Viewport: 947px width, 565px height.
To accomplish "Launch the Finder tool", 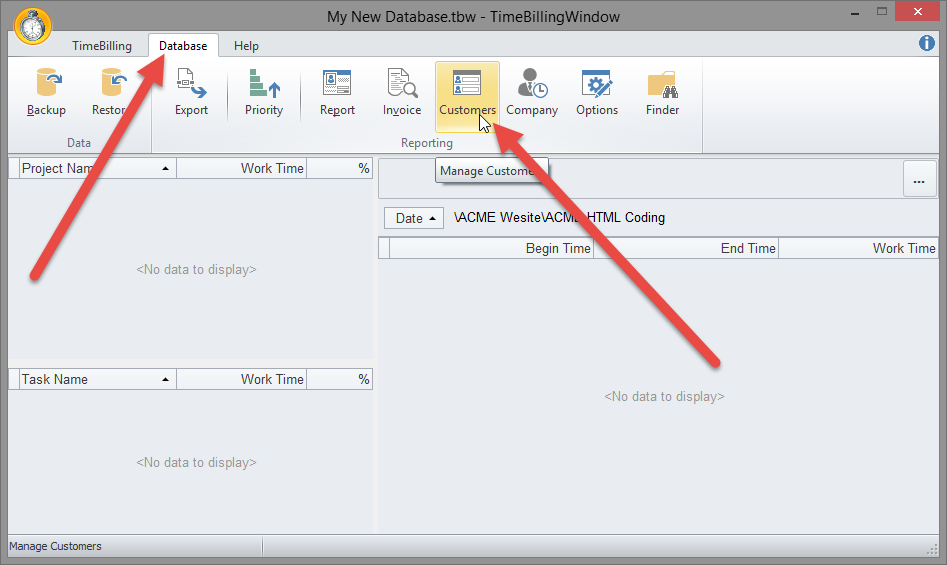I will pos(662,92).
